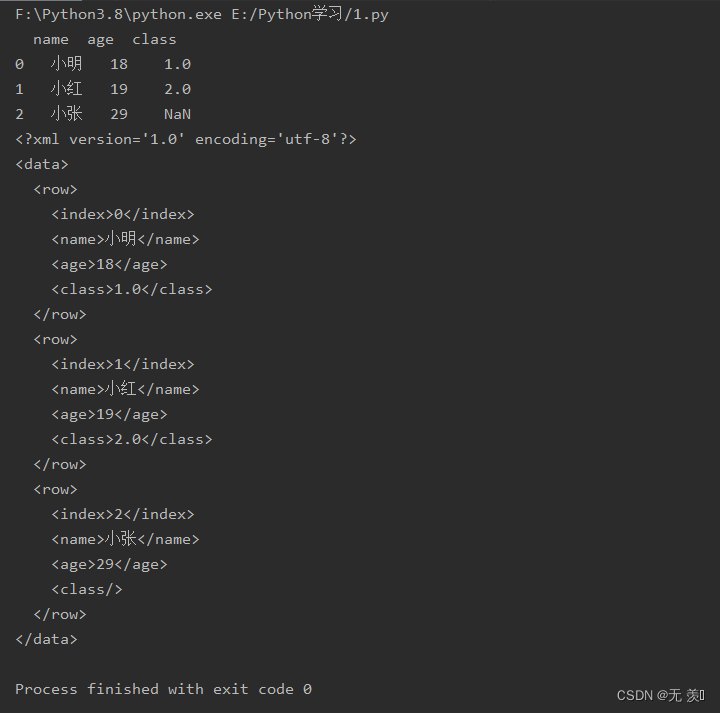This screenshot has height=713, width=720.
Task: Click the <name>小红</name> line
Action: click(x=125, y=389)
